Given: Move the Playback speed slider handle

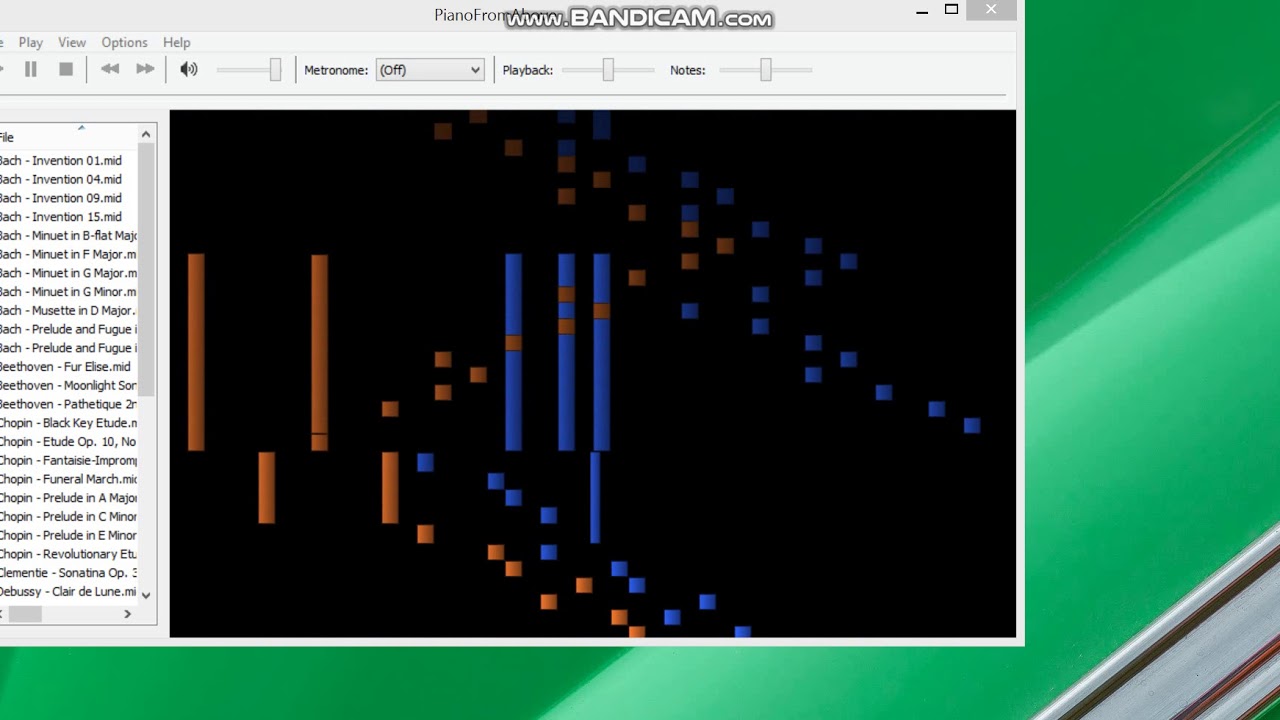Looking at the screenshot, I should coord(607,69).
